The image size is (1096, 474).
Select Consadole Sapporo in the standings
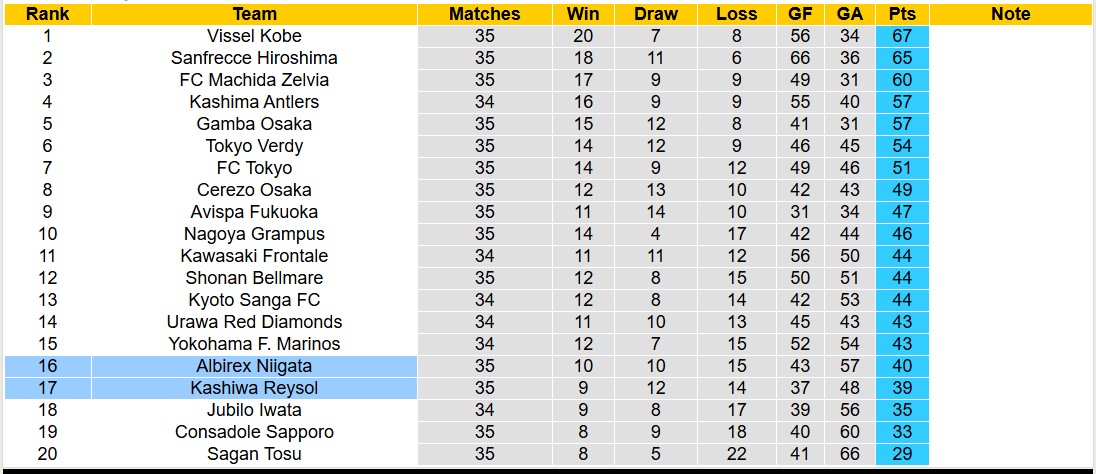click(254, 432)
